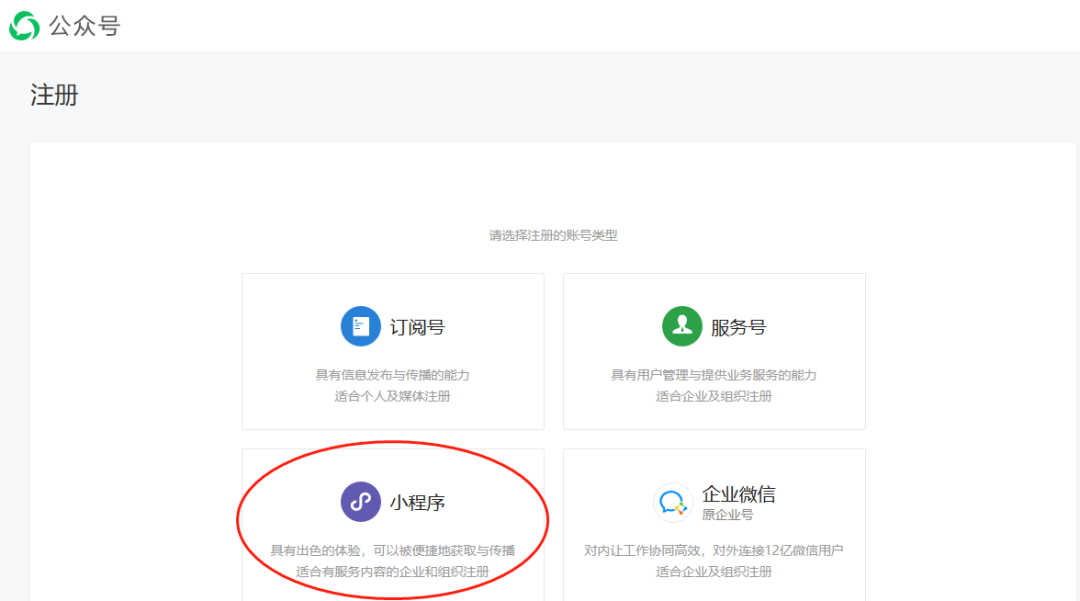Select the 订阅号 account type title

pos(417,327)
